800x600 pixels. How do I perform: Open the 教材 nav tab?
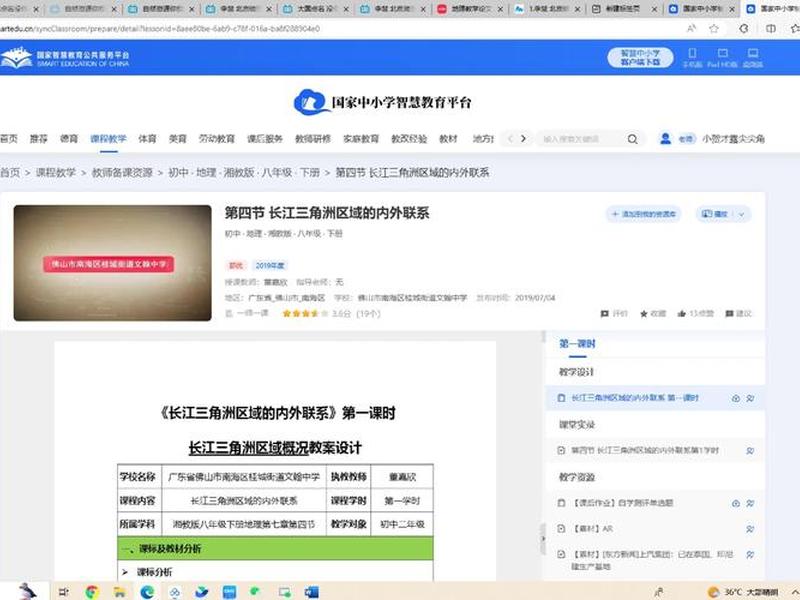[x=448, y=139]
